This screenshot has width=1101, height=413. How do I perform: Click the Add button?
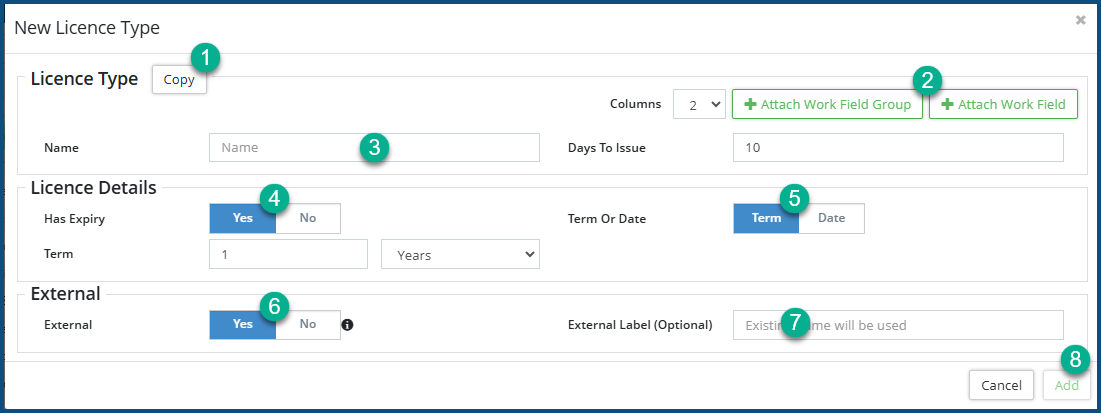(1066, 385)
